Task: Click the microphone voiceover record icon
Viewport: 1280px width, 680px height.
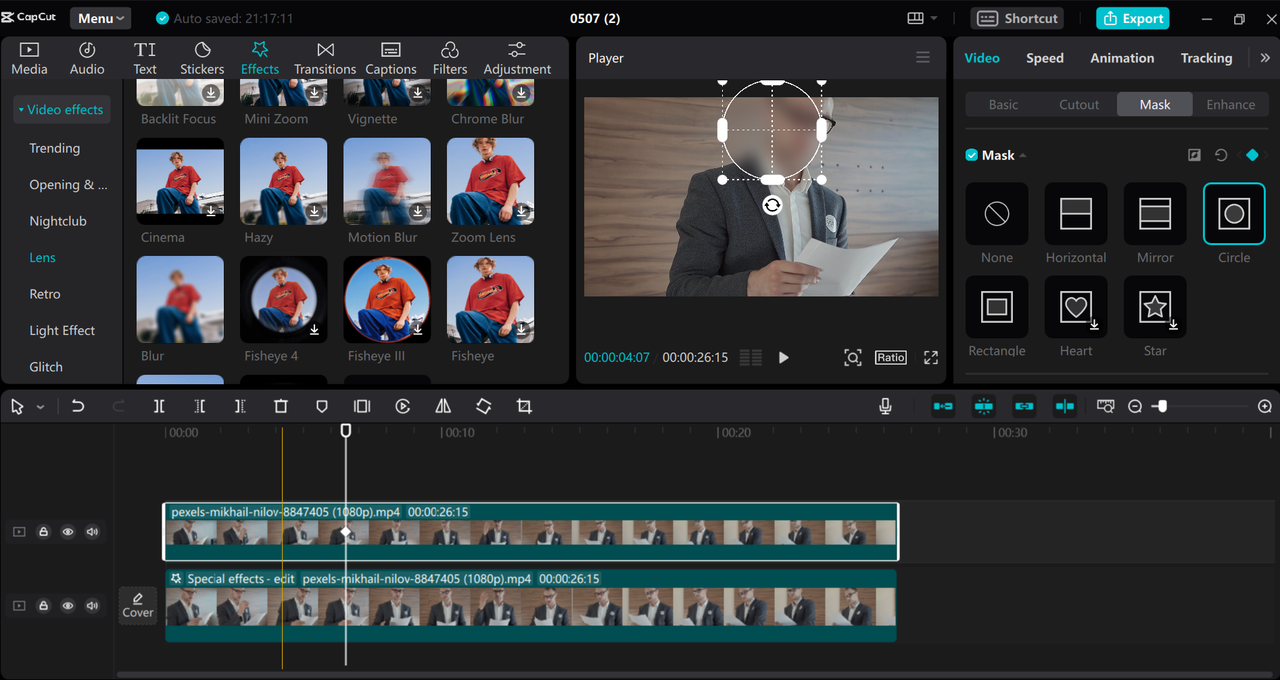Action: pos(885,406)
